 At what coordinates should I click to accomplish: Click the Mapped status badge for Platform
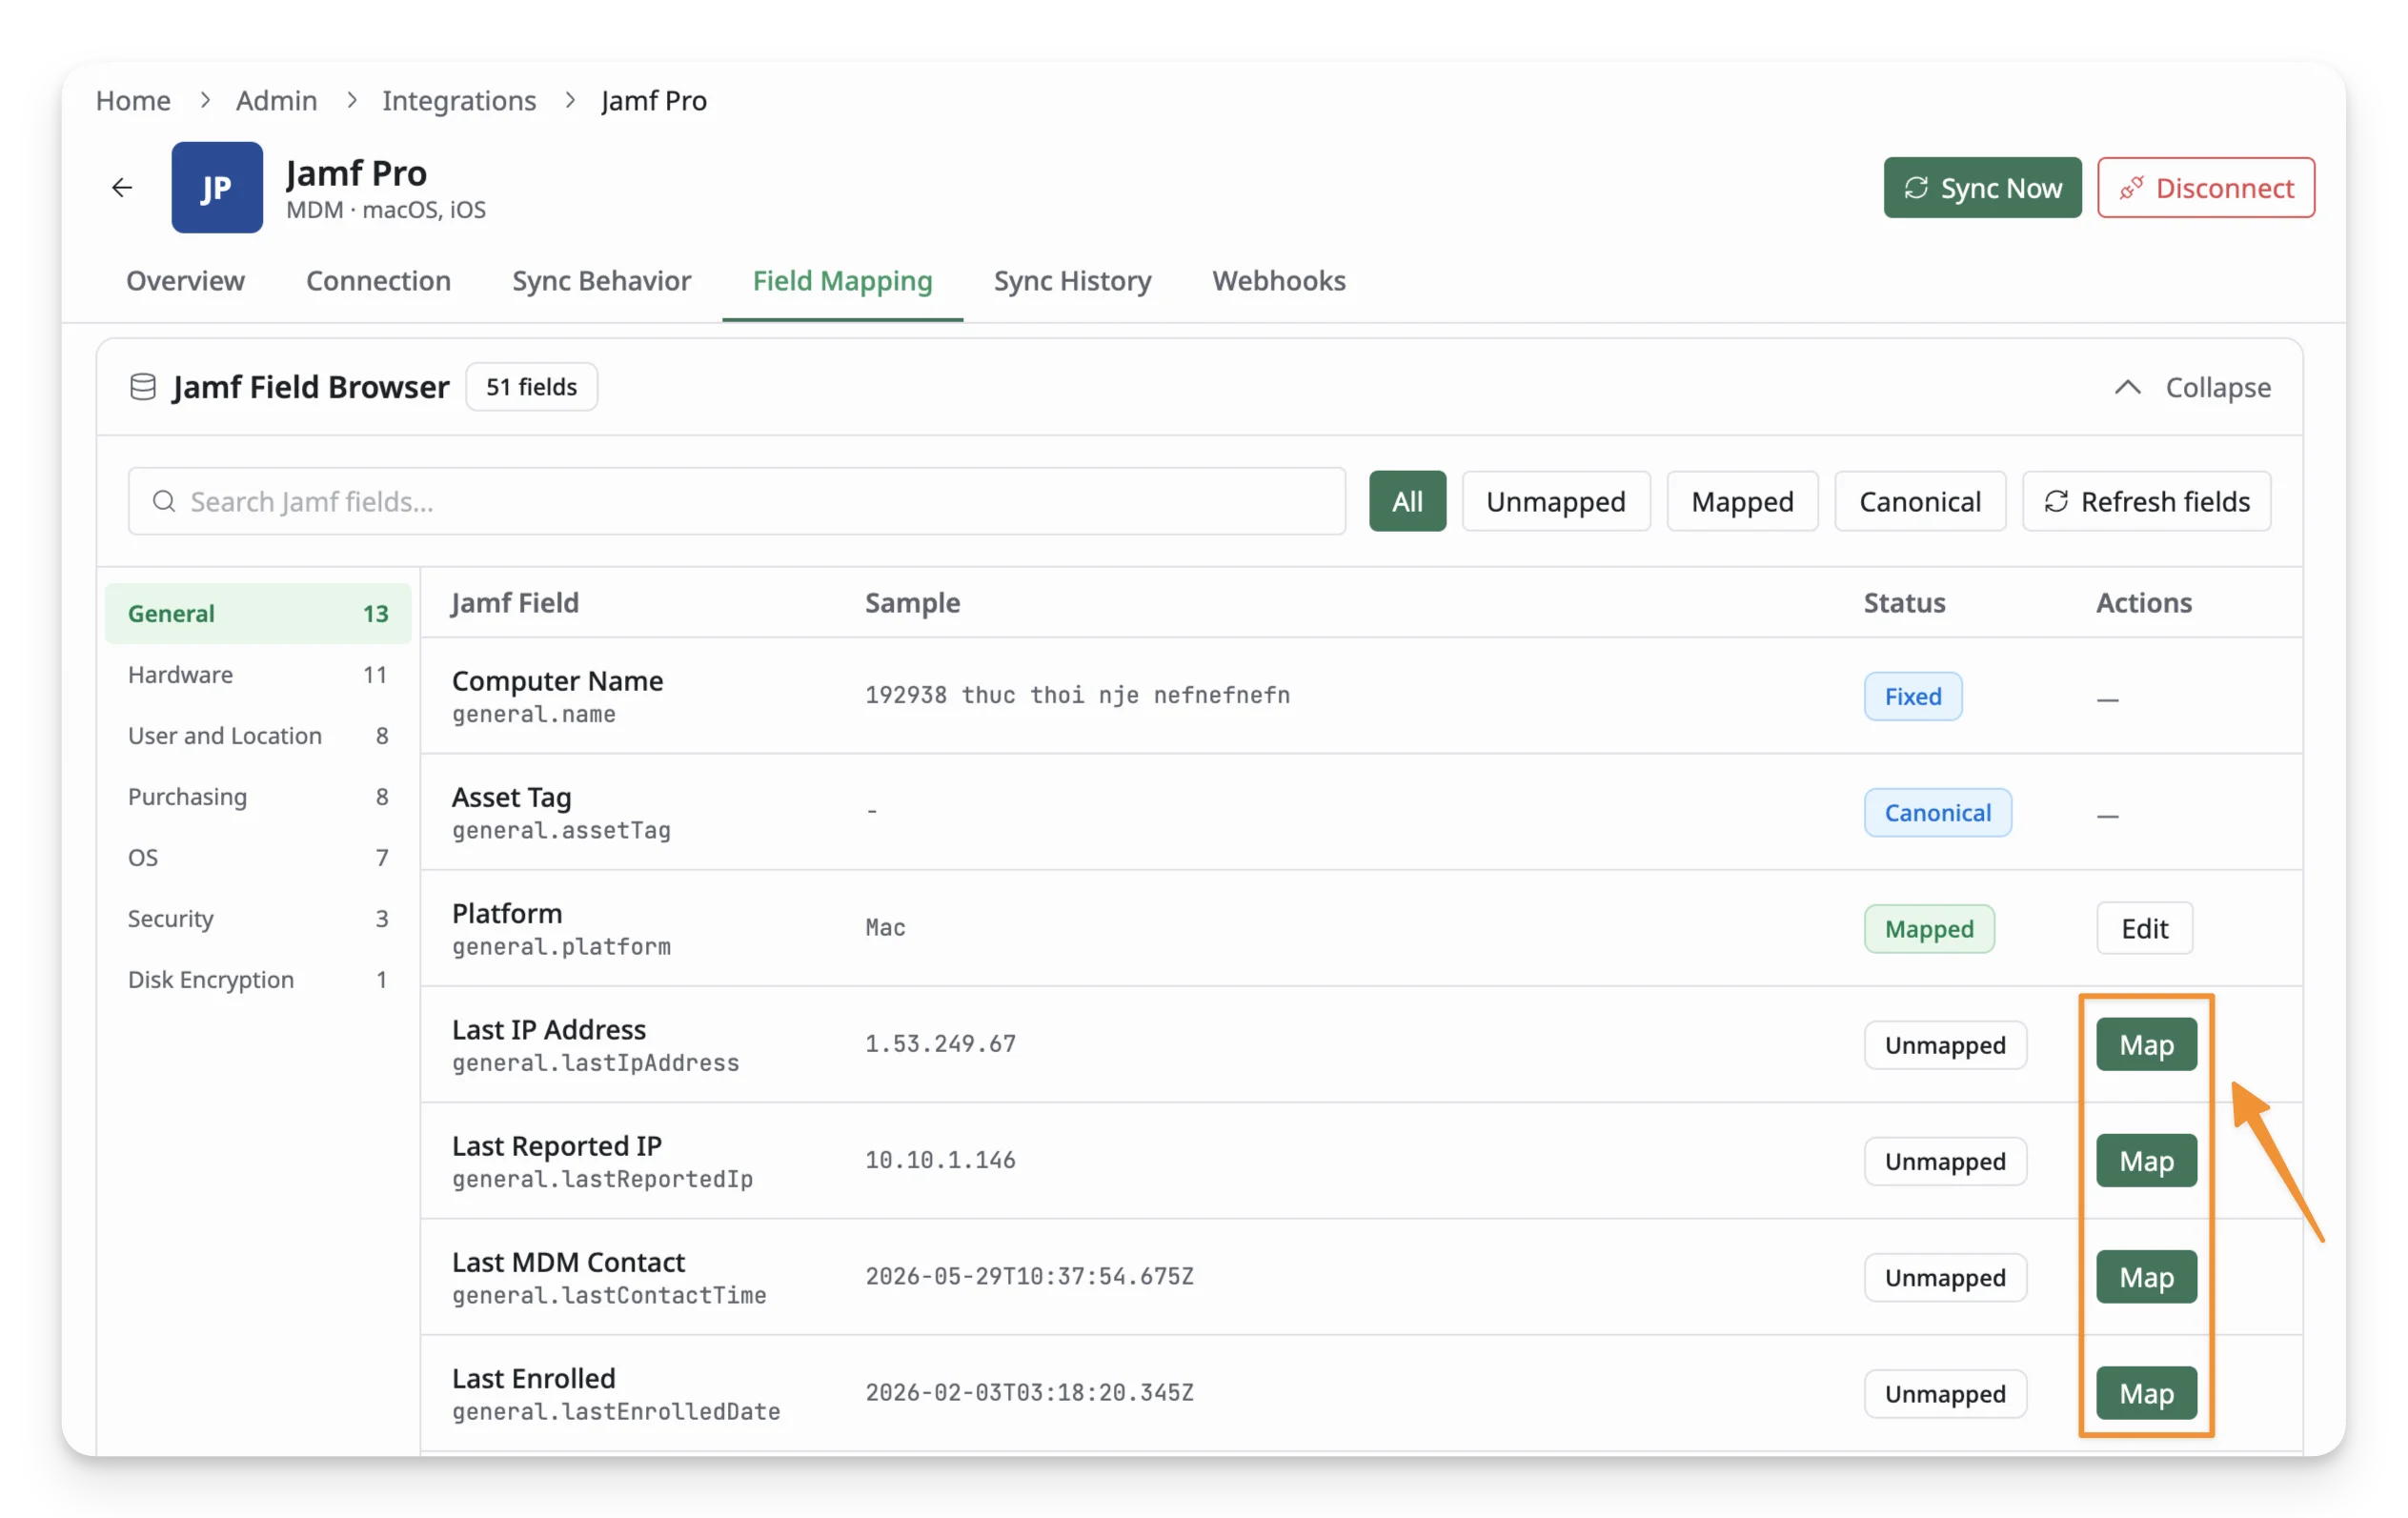(1928, 928)
